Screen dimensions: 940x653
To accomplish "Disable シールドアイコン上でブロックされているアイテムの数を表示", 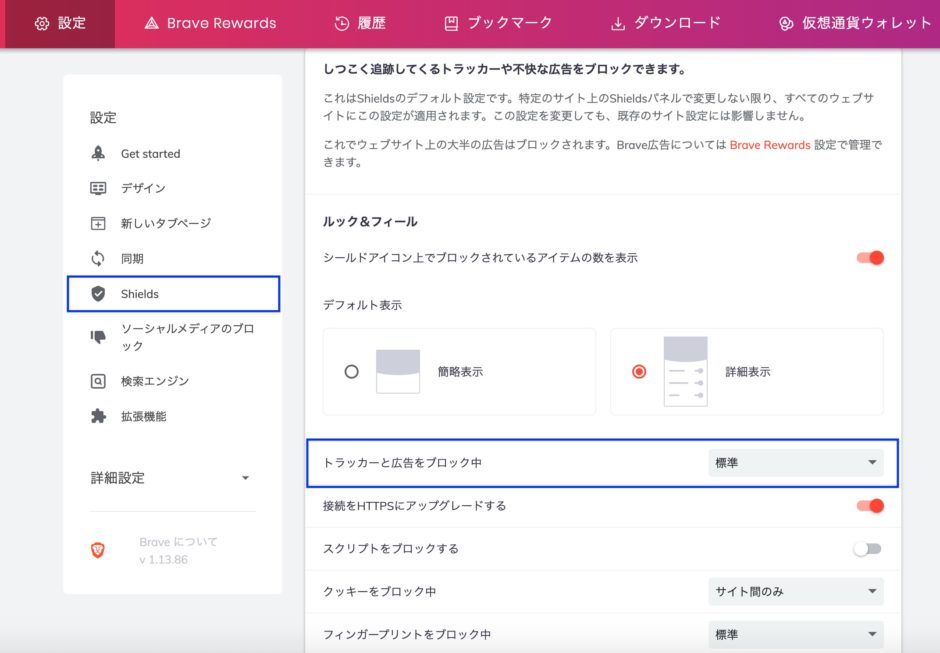I will pyautogui.click(x=870, y=257).
